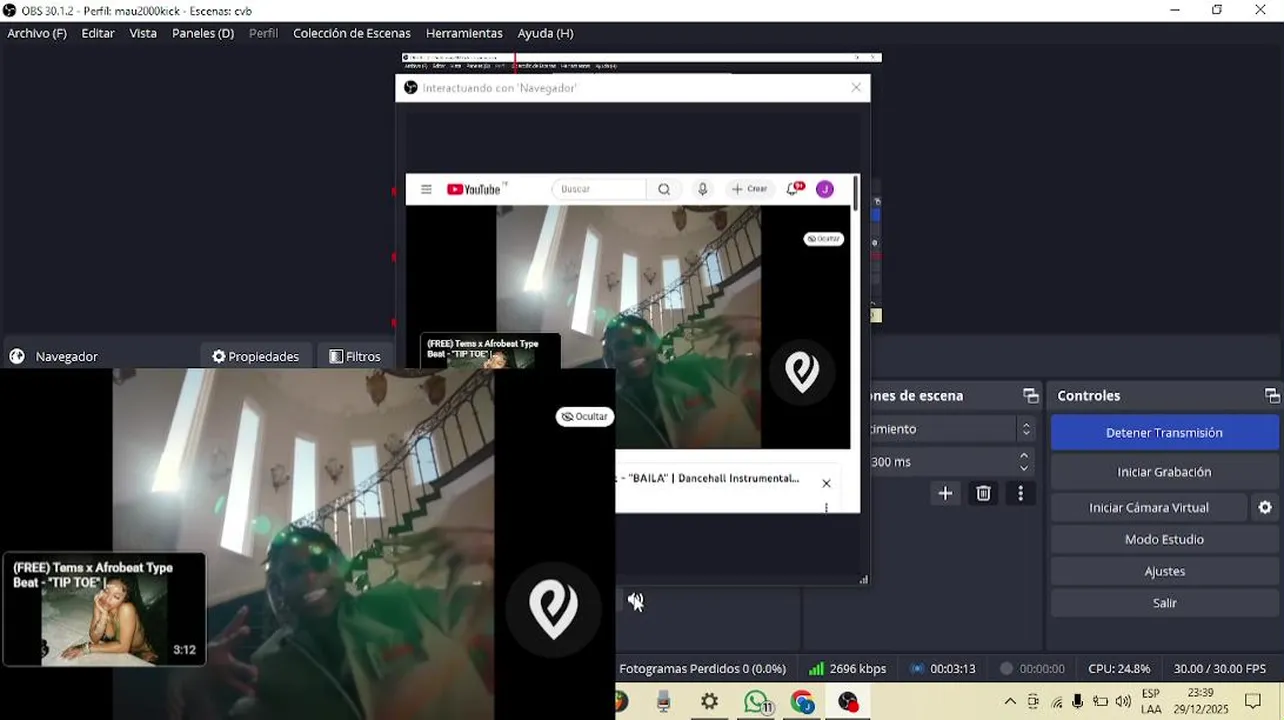Open Filtros for the Navegador source
1284x720 pixels.
tap(355, 356)
